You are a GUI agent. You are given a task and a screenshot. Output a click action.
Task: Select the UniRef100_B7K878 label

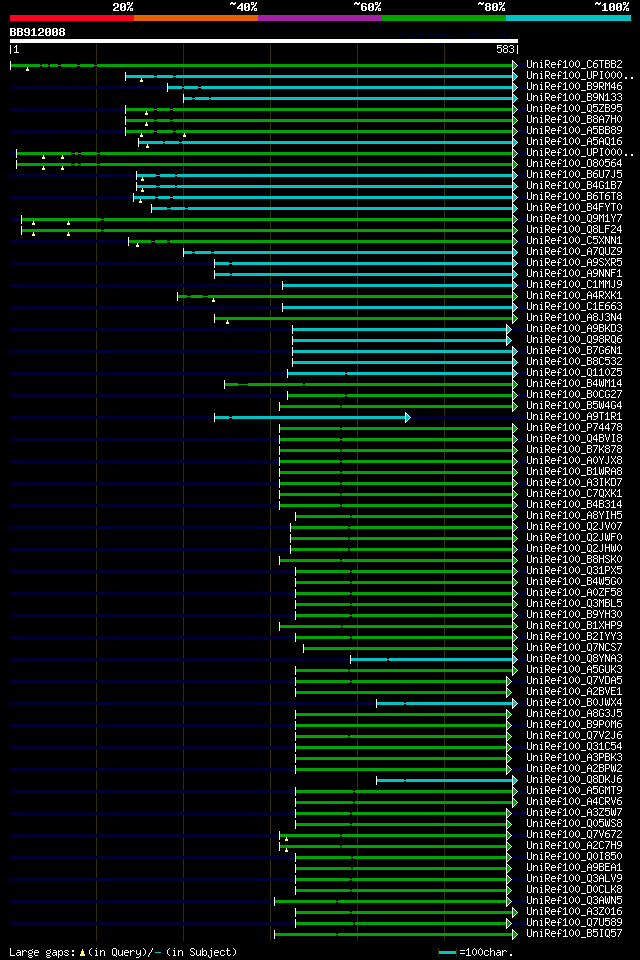[574, 450]
